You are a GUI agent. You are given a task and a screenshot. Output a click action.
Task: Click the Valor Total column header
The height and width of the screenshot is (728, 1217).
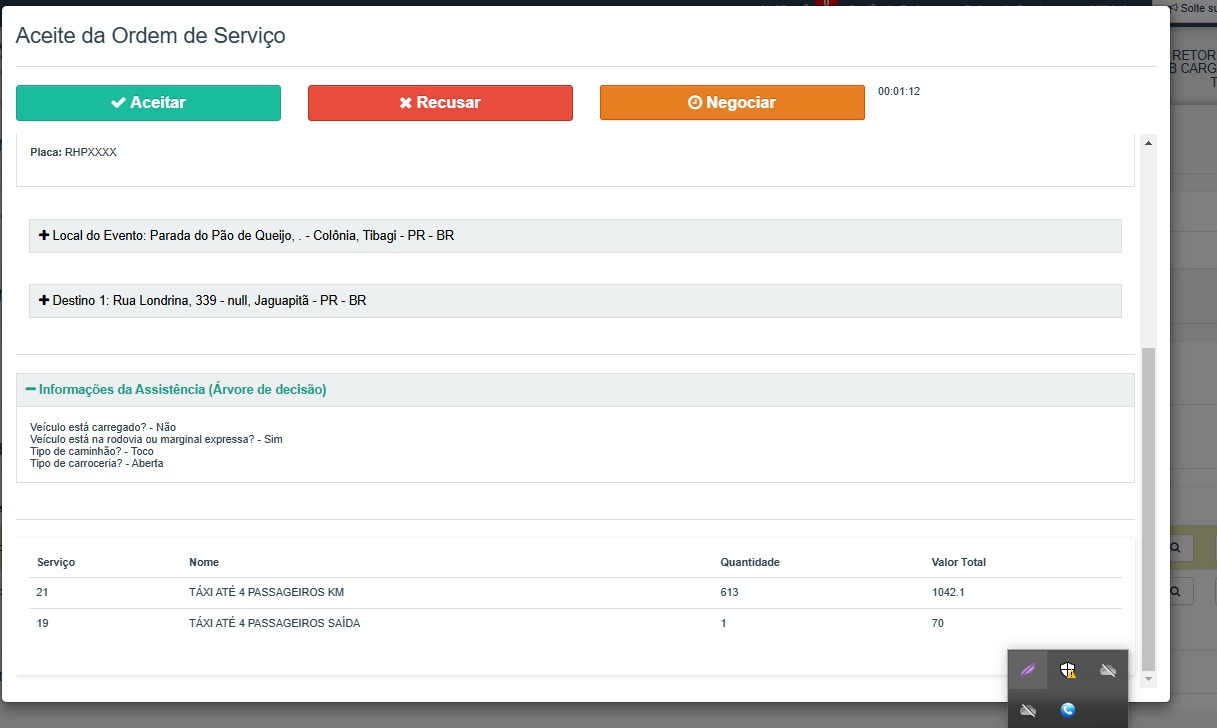coord(958,562)
